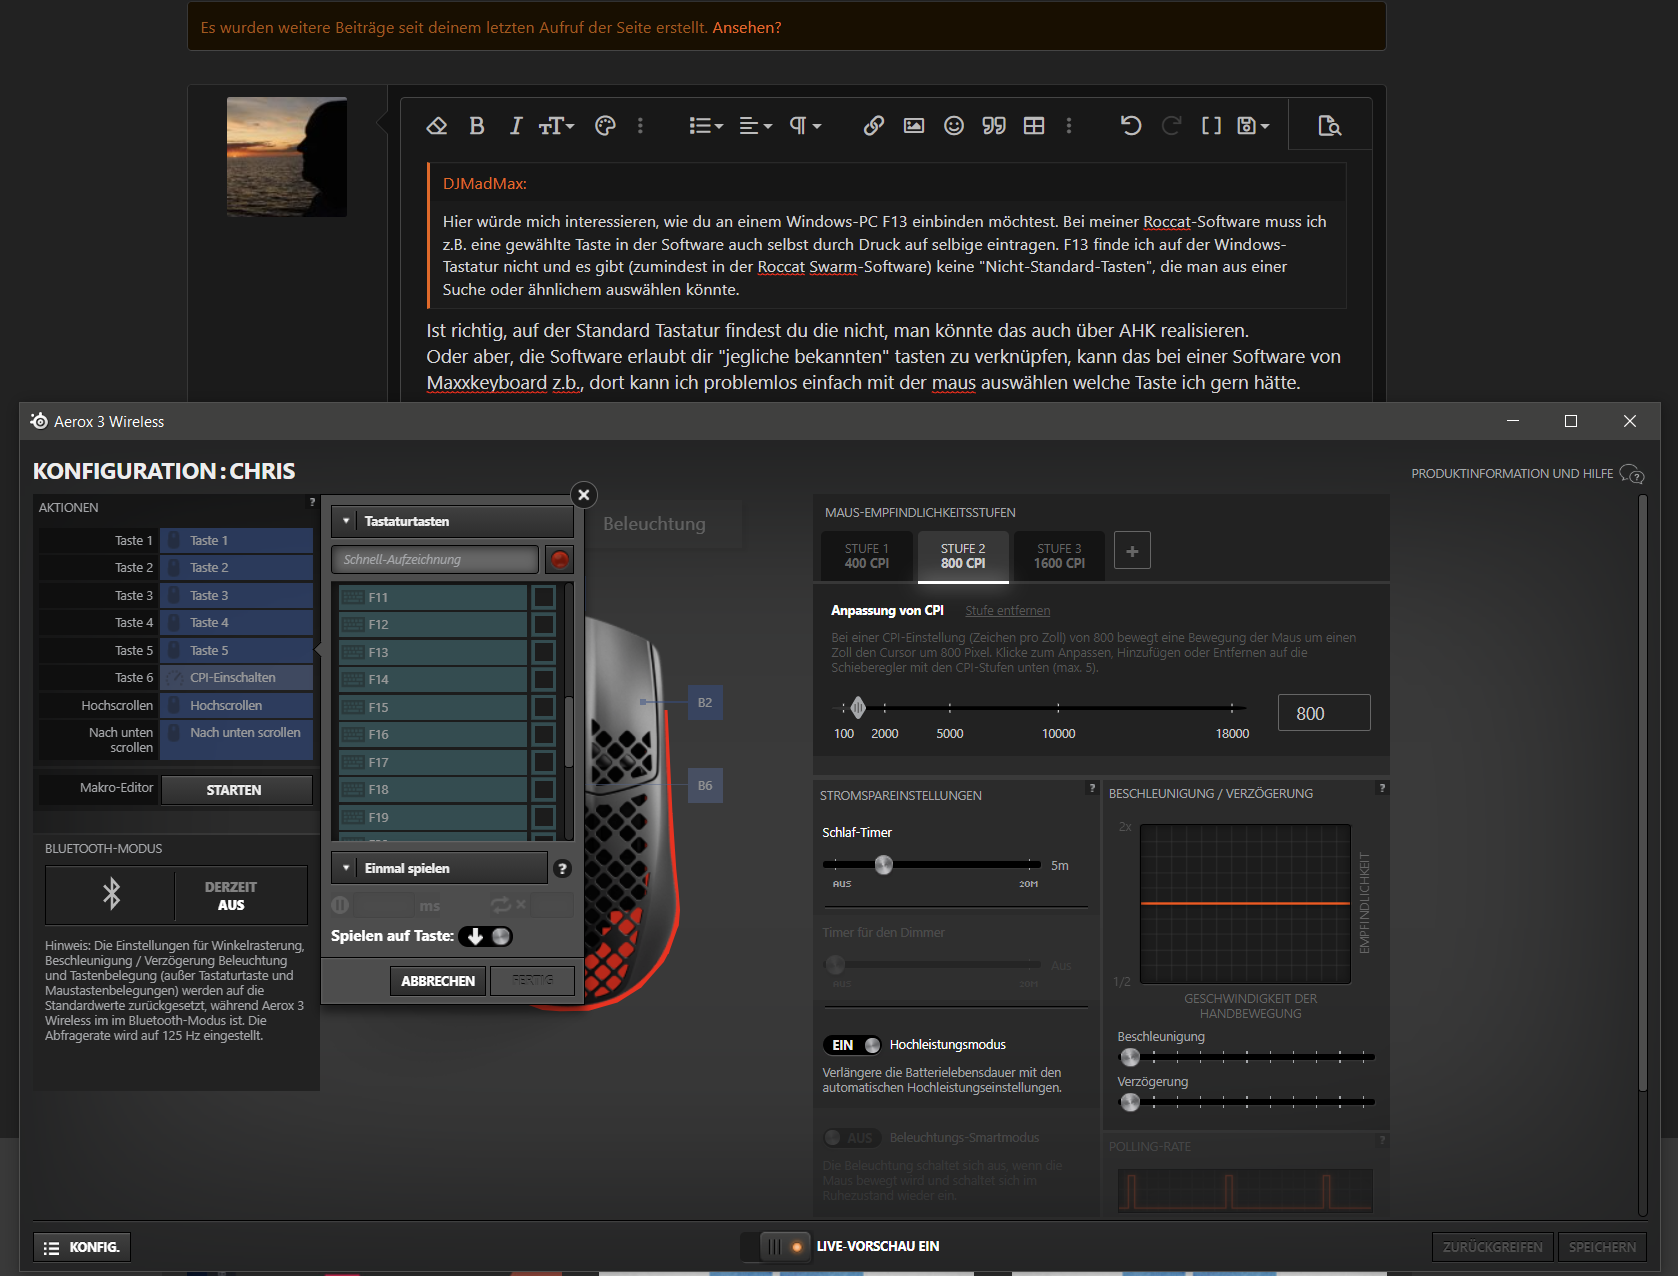This screenshot has width=1678, height=1276.
Task: Insert a table in the forum editor
Action: click(x=1034, y=126)
